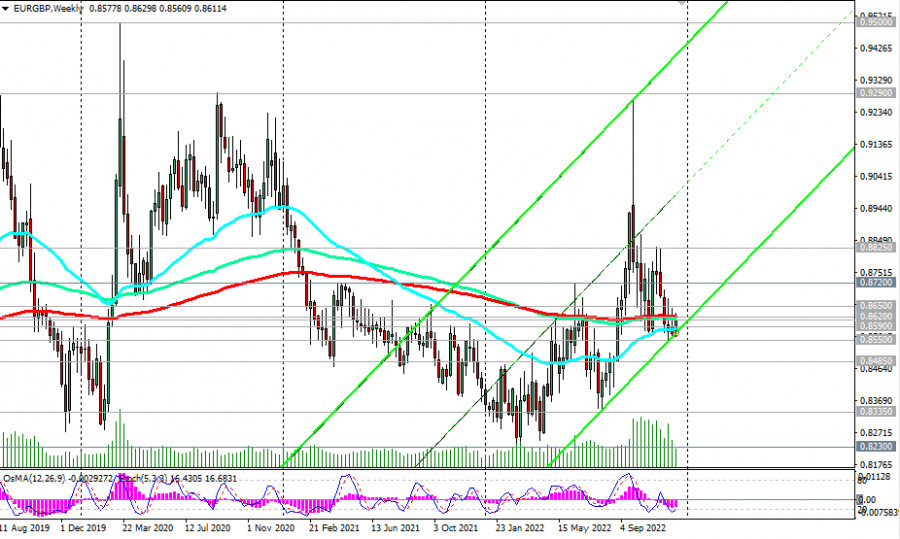Image resolution: width=900 pixels, height=539 pixels.
Task: Select the "0.86200" price level tag
Action: click(876, 316)
